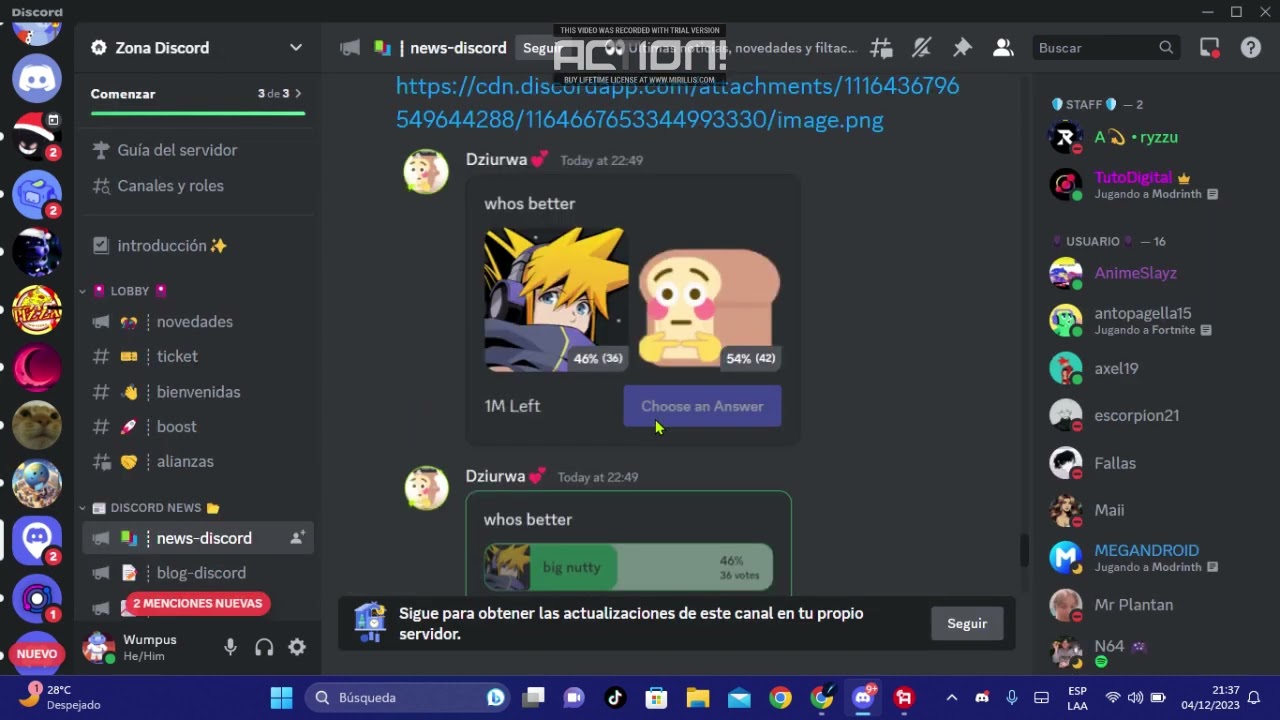Viewport: 1280px width, 720px height.
Task: Select the news-discord channel
Action: (197, 538)
